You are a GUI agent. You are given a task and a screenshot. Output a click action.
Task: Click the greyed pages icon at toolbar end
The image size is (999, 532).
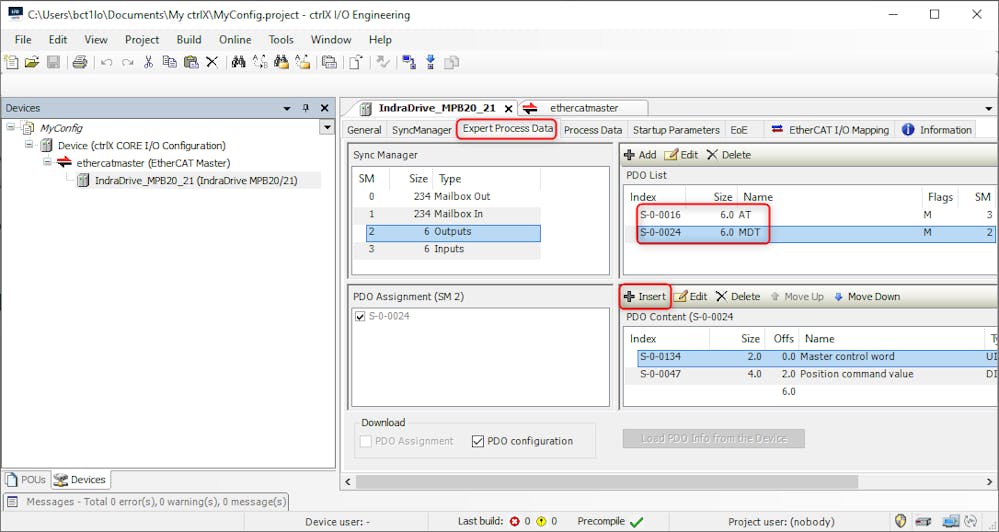click(451, 62)
